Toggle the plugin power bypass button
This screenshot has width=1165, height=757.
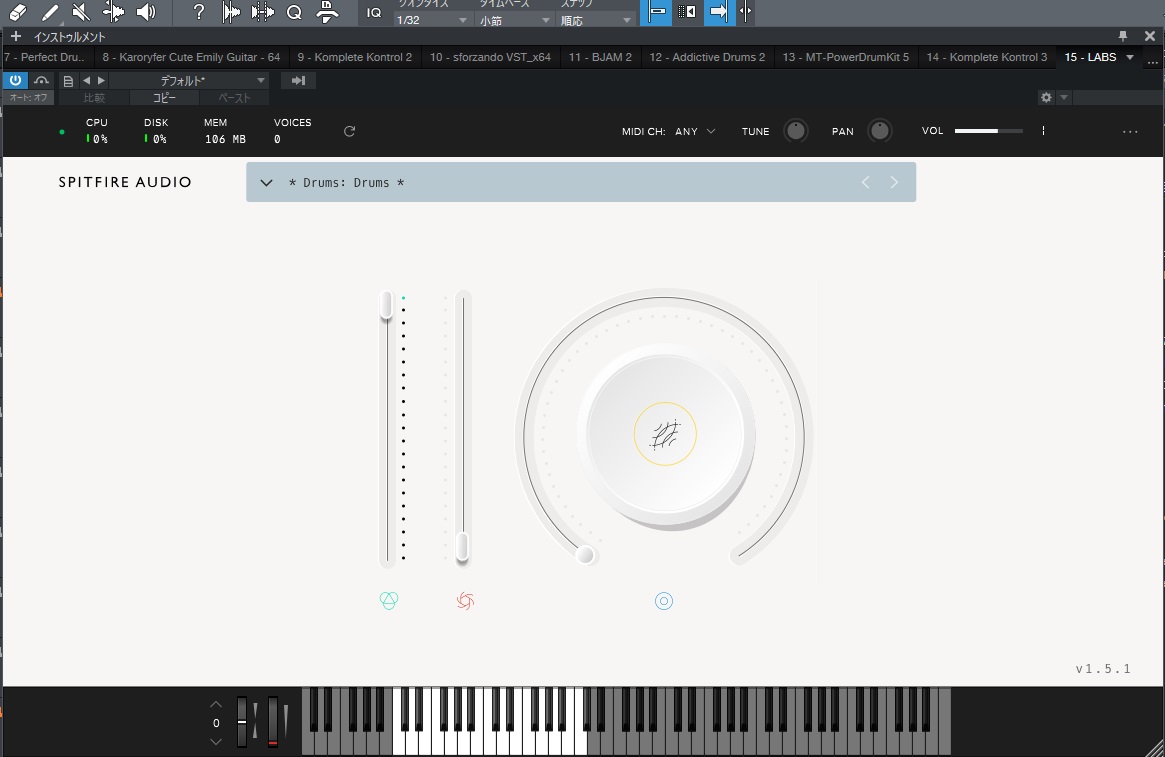click(x=15, y=80)
